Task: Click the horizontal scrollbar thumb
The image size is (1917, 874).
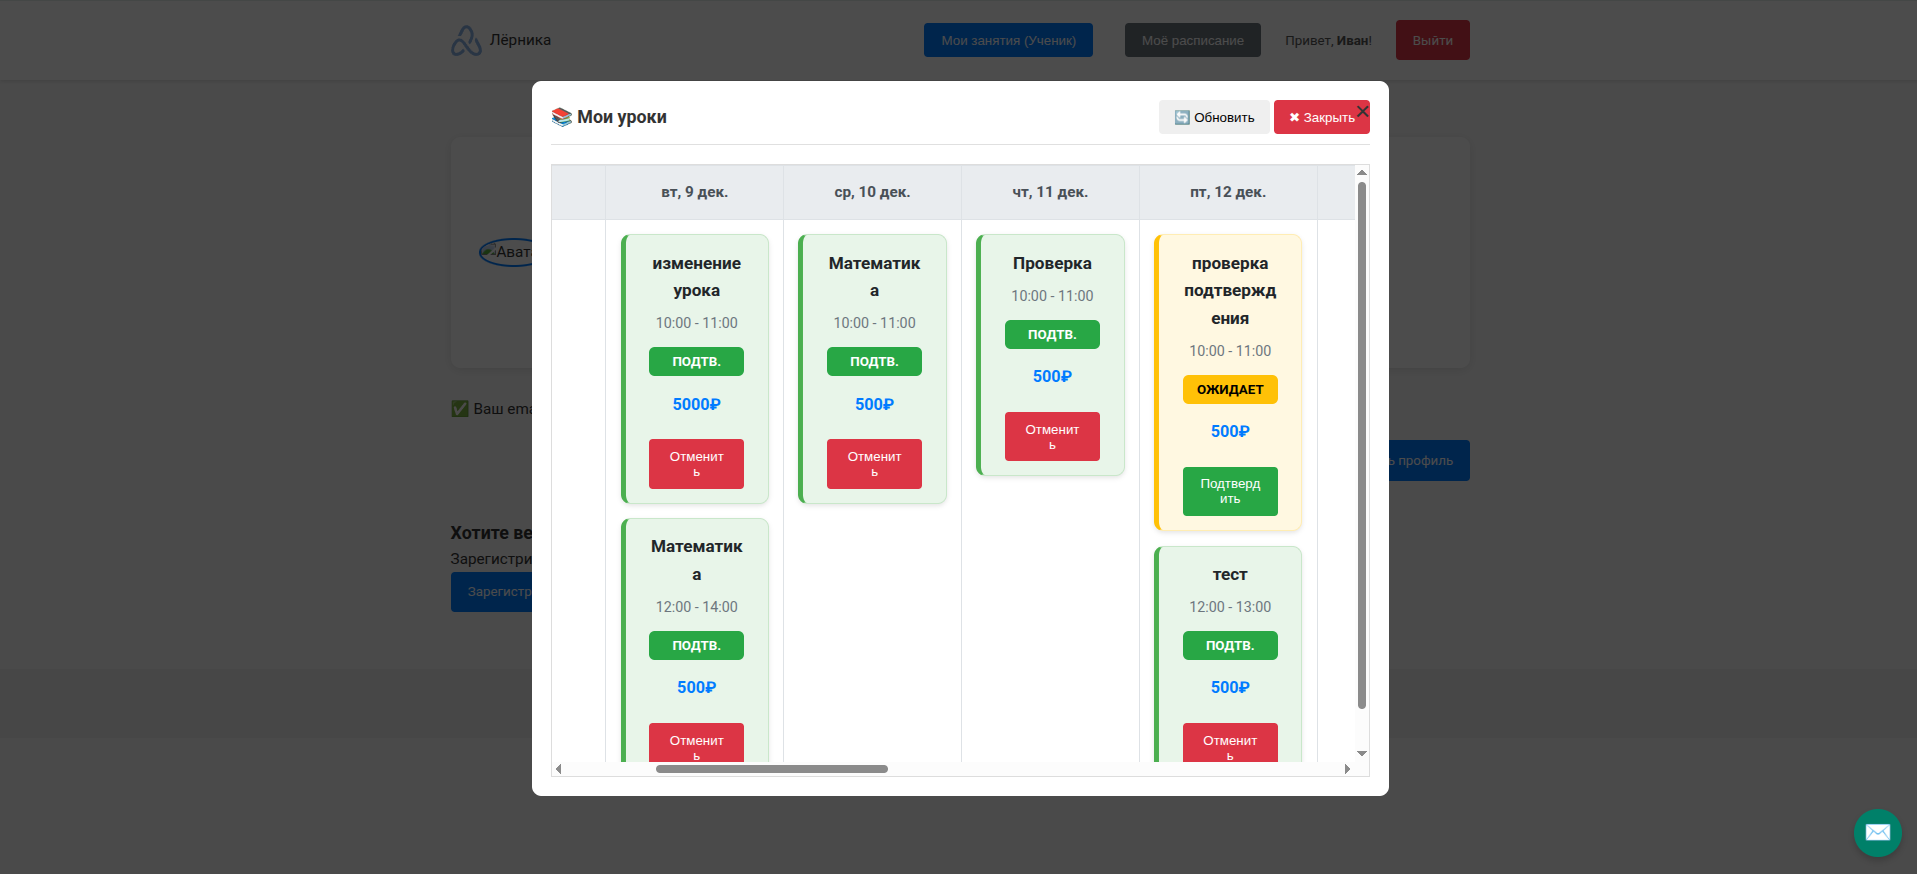Action: [771, 769]
